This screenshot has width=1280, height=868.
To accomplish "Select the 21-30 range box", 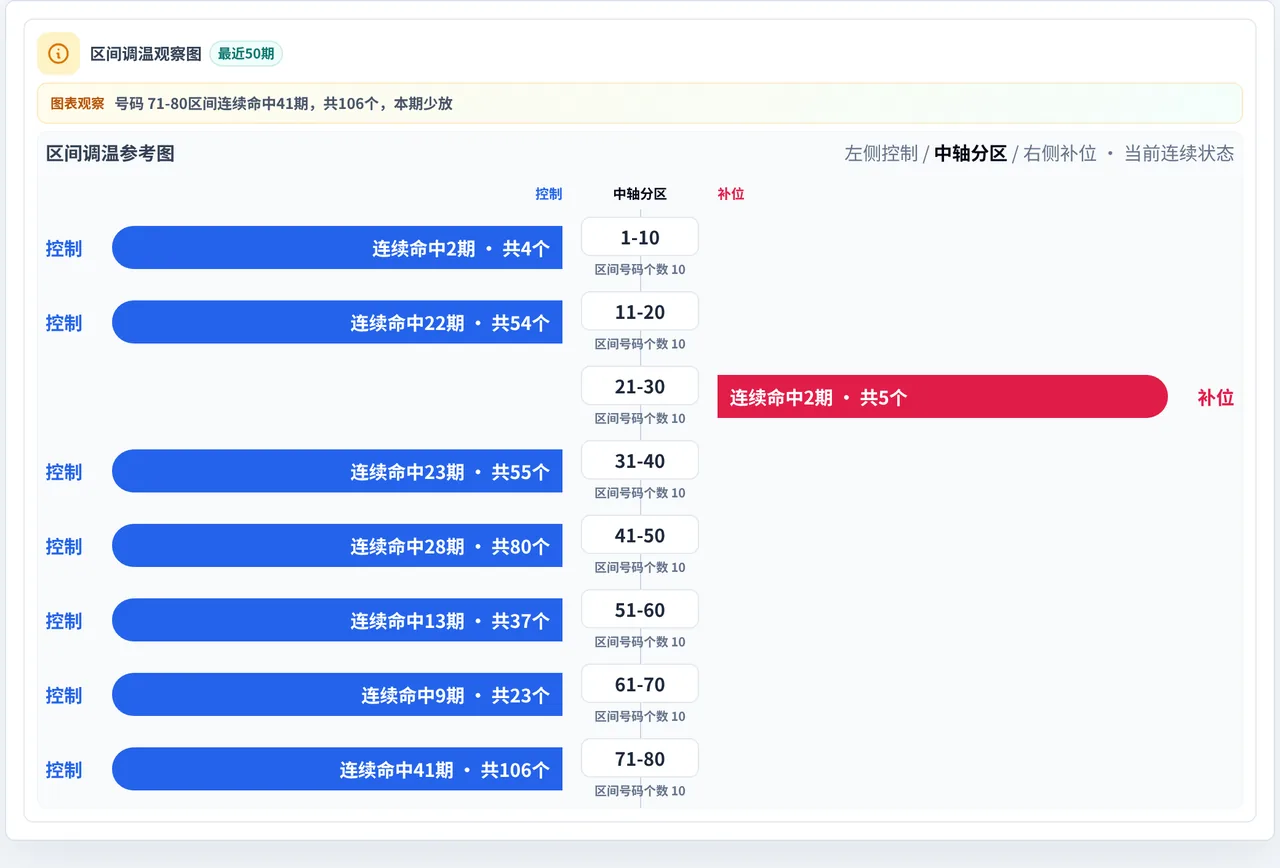I will click(640, 386).
